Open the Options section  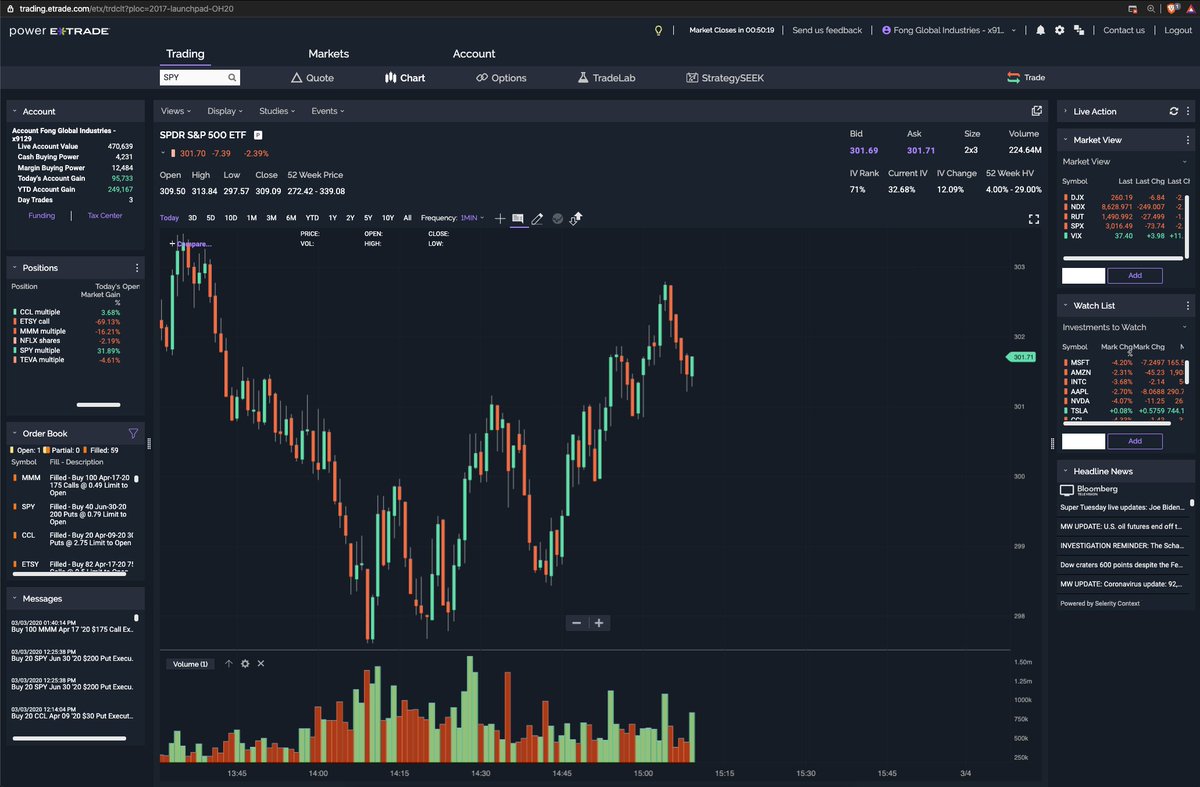(x=501, y=78)
